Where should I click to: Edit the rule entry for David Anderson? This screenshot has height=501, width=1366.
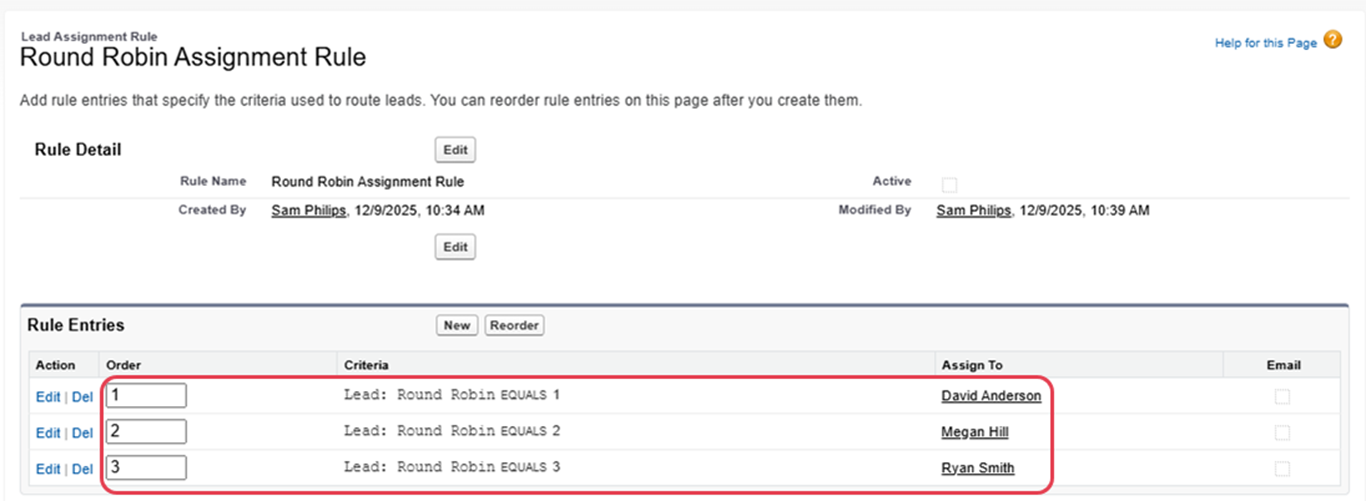(47, 397)
